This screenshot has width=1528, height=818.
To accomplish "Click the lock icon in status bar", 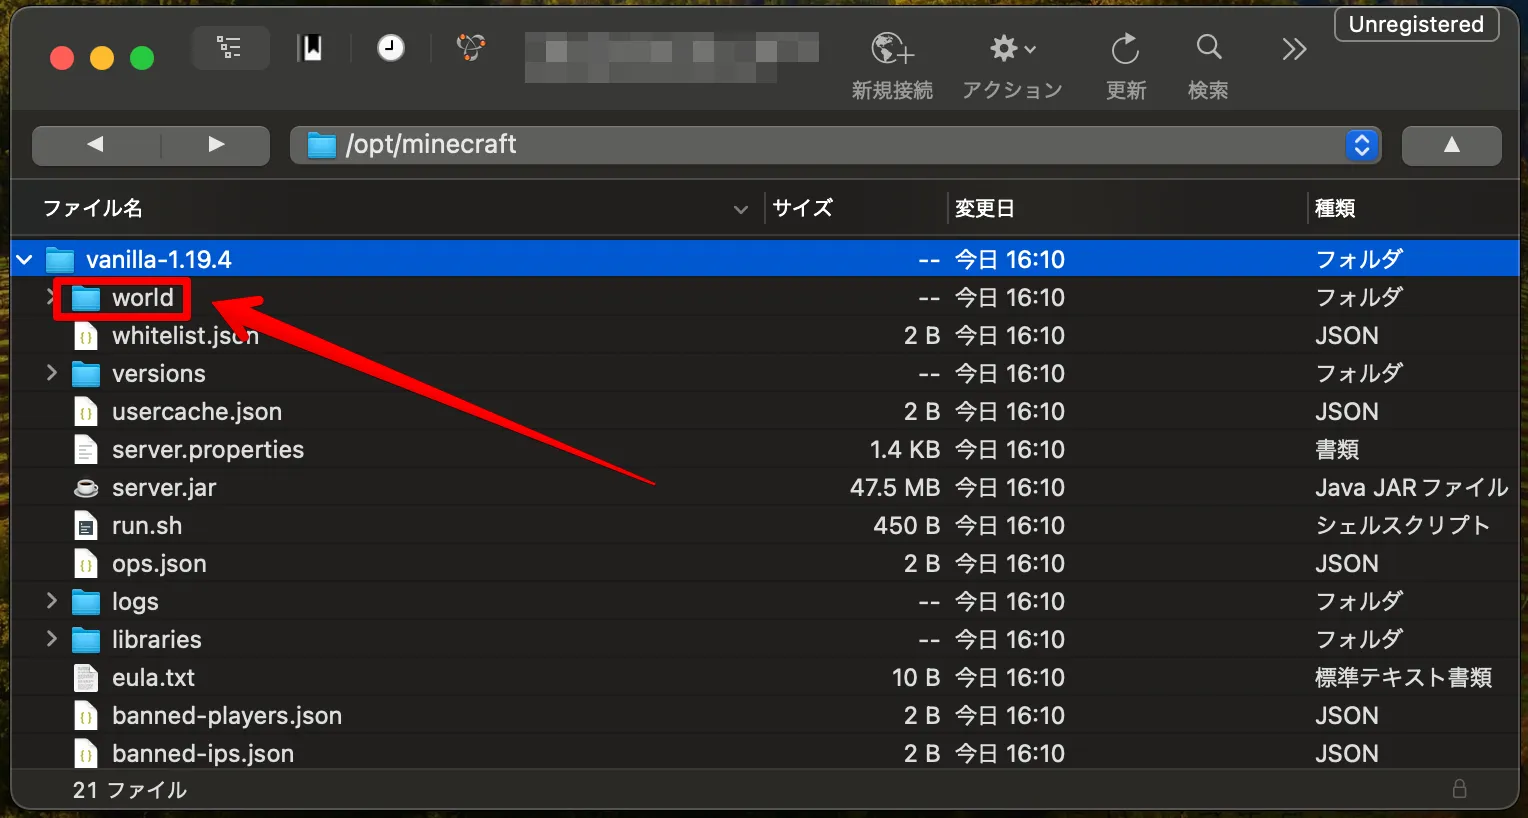I will click(x=1459, y=789).
